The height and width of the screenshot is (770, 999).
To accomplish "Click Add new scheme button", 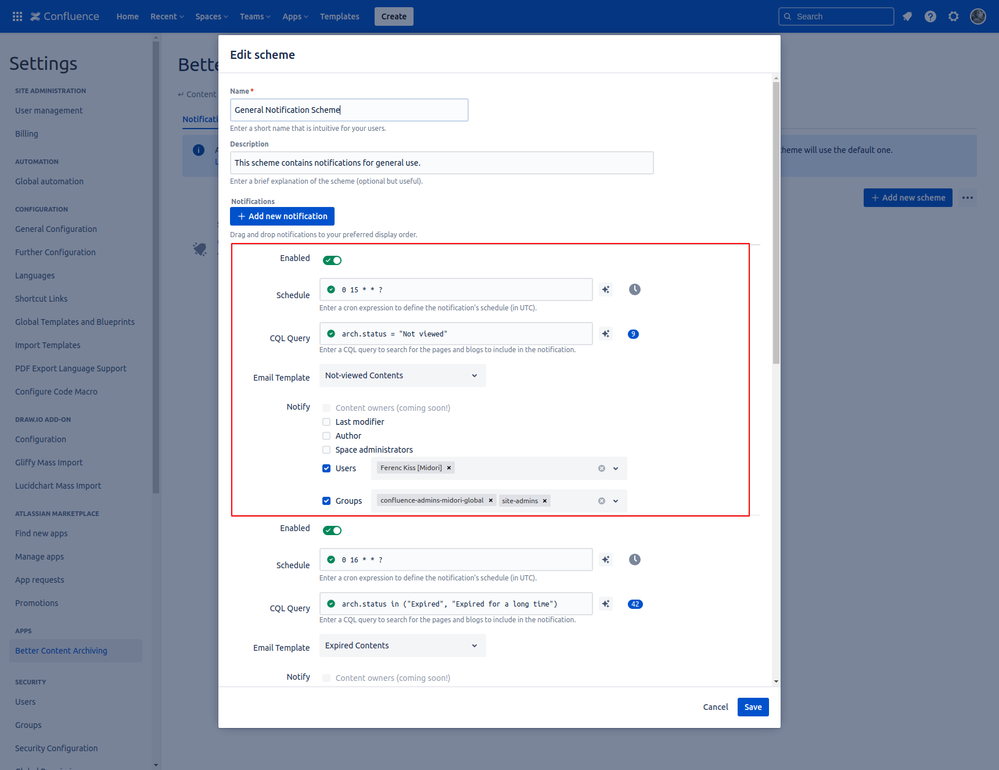I will click(908, 198).
